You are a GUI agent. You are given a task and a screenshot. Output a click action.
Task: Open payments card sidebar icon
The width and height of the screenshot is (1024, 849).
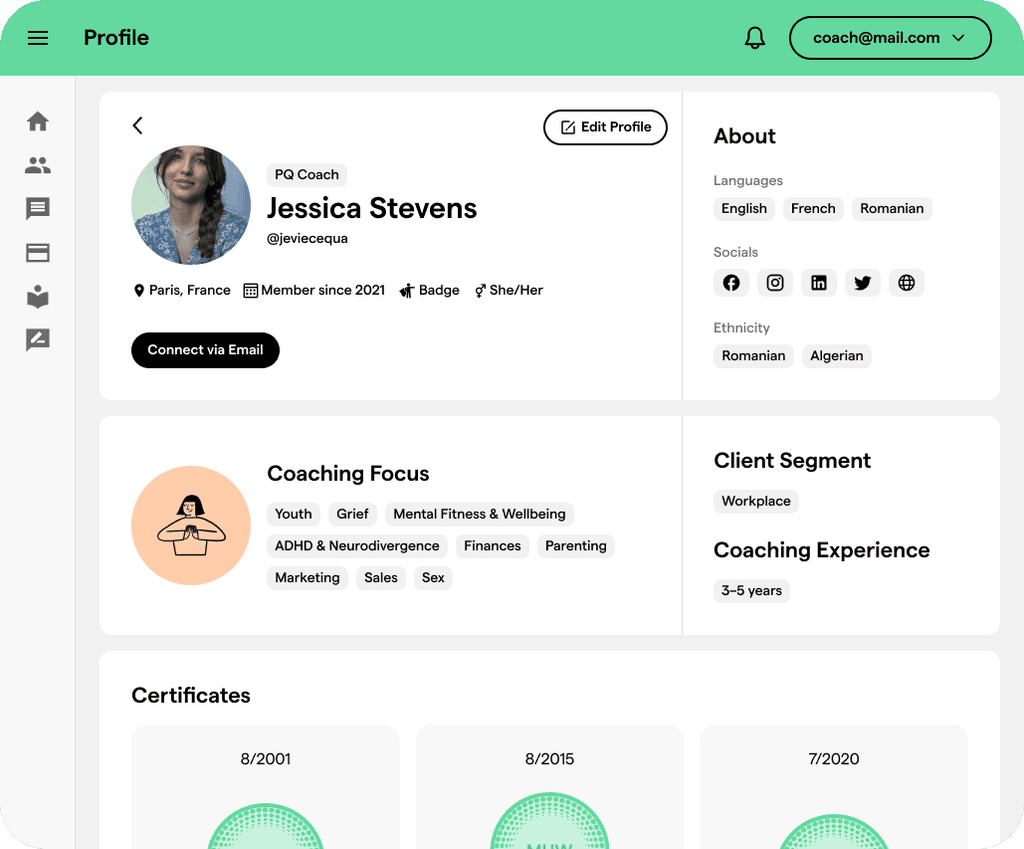pos(38,253)
